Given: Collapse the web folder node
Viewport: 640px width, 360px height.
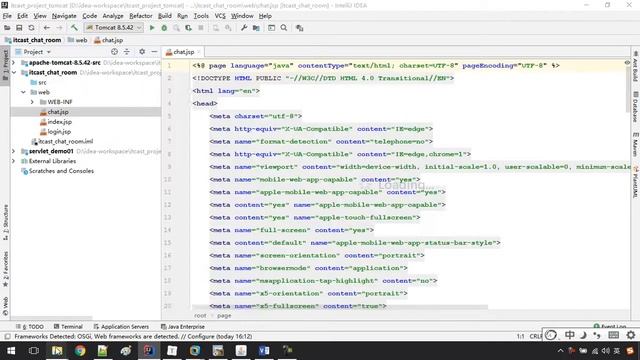Looking at the screenshot, I should [23, 92].
